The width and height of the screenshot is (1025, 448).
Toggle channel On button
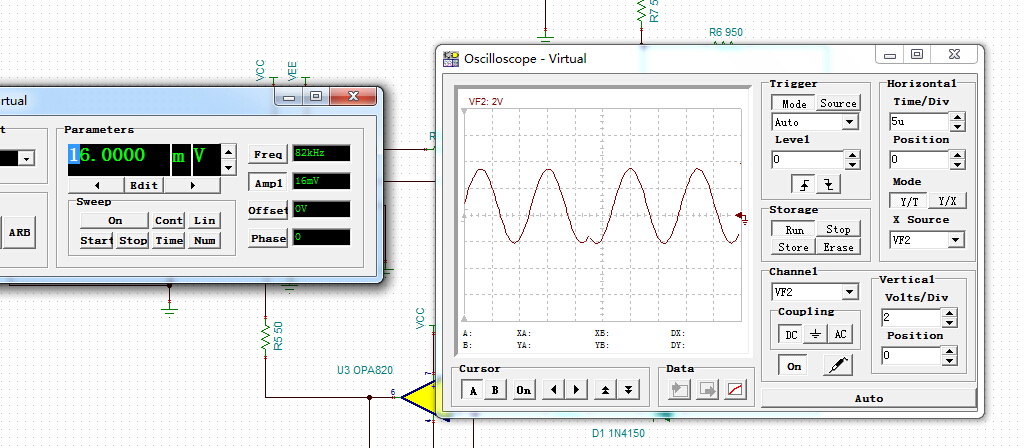pyautogui.click(x=794, y=366)
